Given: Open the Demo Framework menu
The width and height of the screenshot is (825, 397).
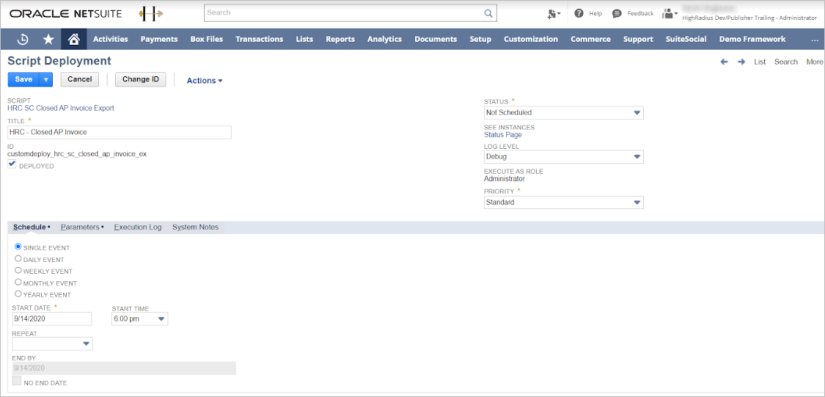Looking at the screenshot, I should pyautogui.click(x=752, y=39).
